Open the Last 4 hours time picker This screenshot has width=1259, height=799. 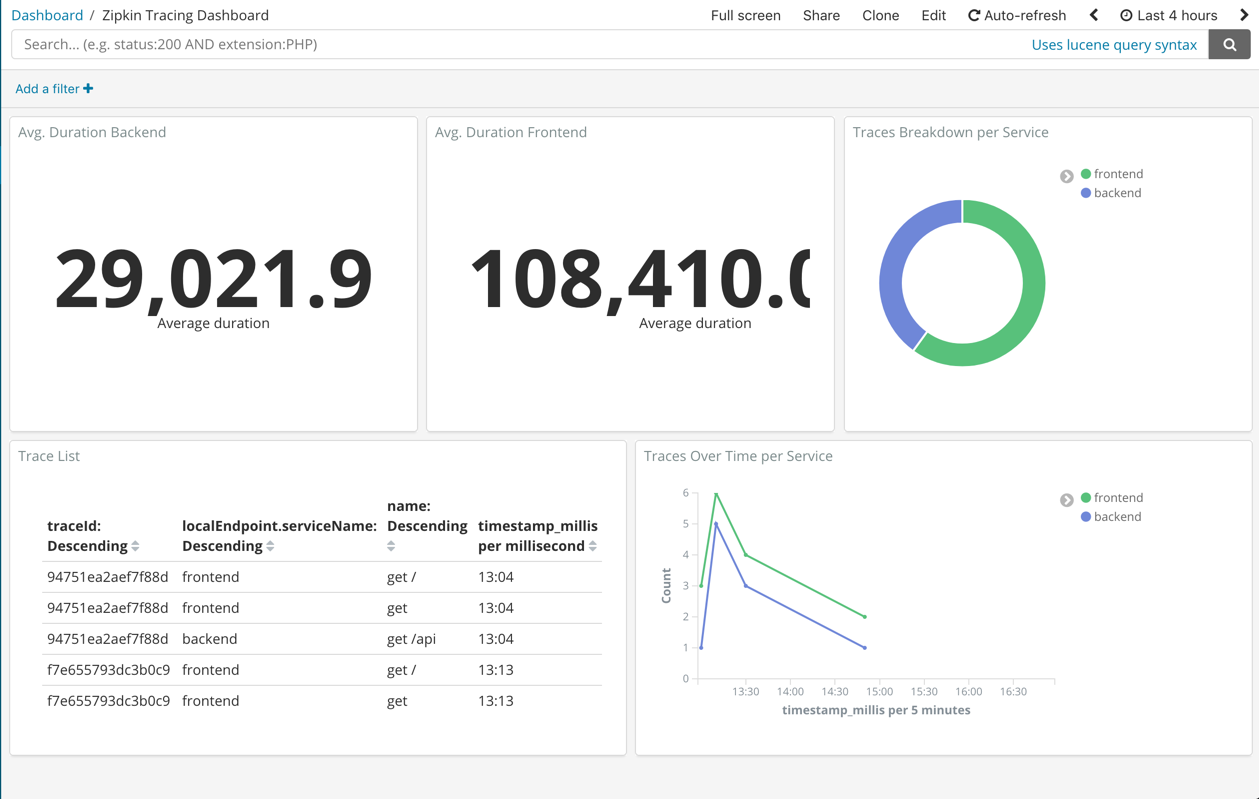[1169, 15]
